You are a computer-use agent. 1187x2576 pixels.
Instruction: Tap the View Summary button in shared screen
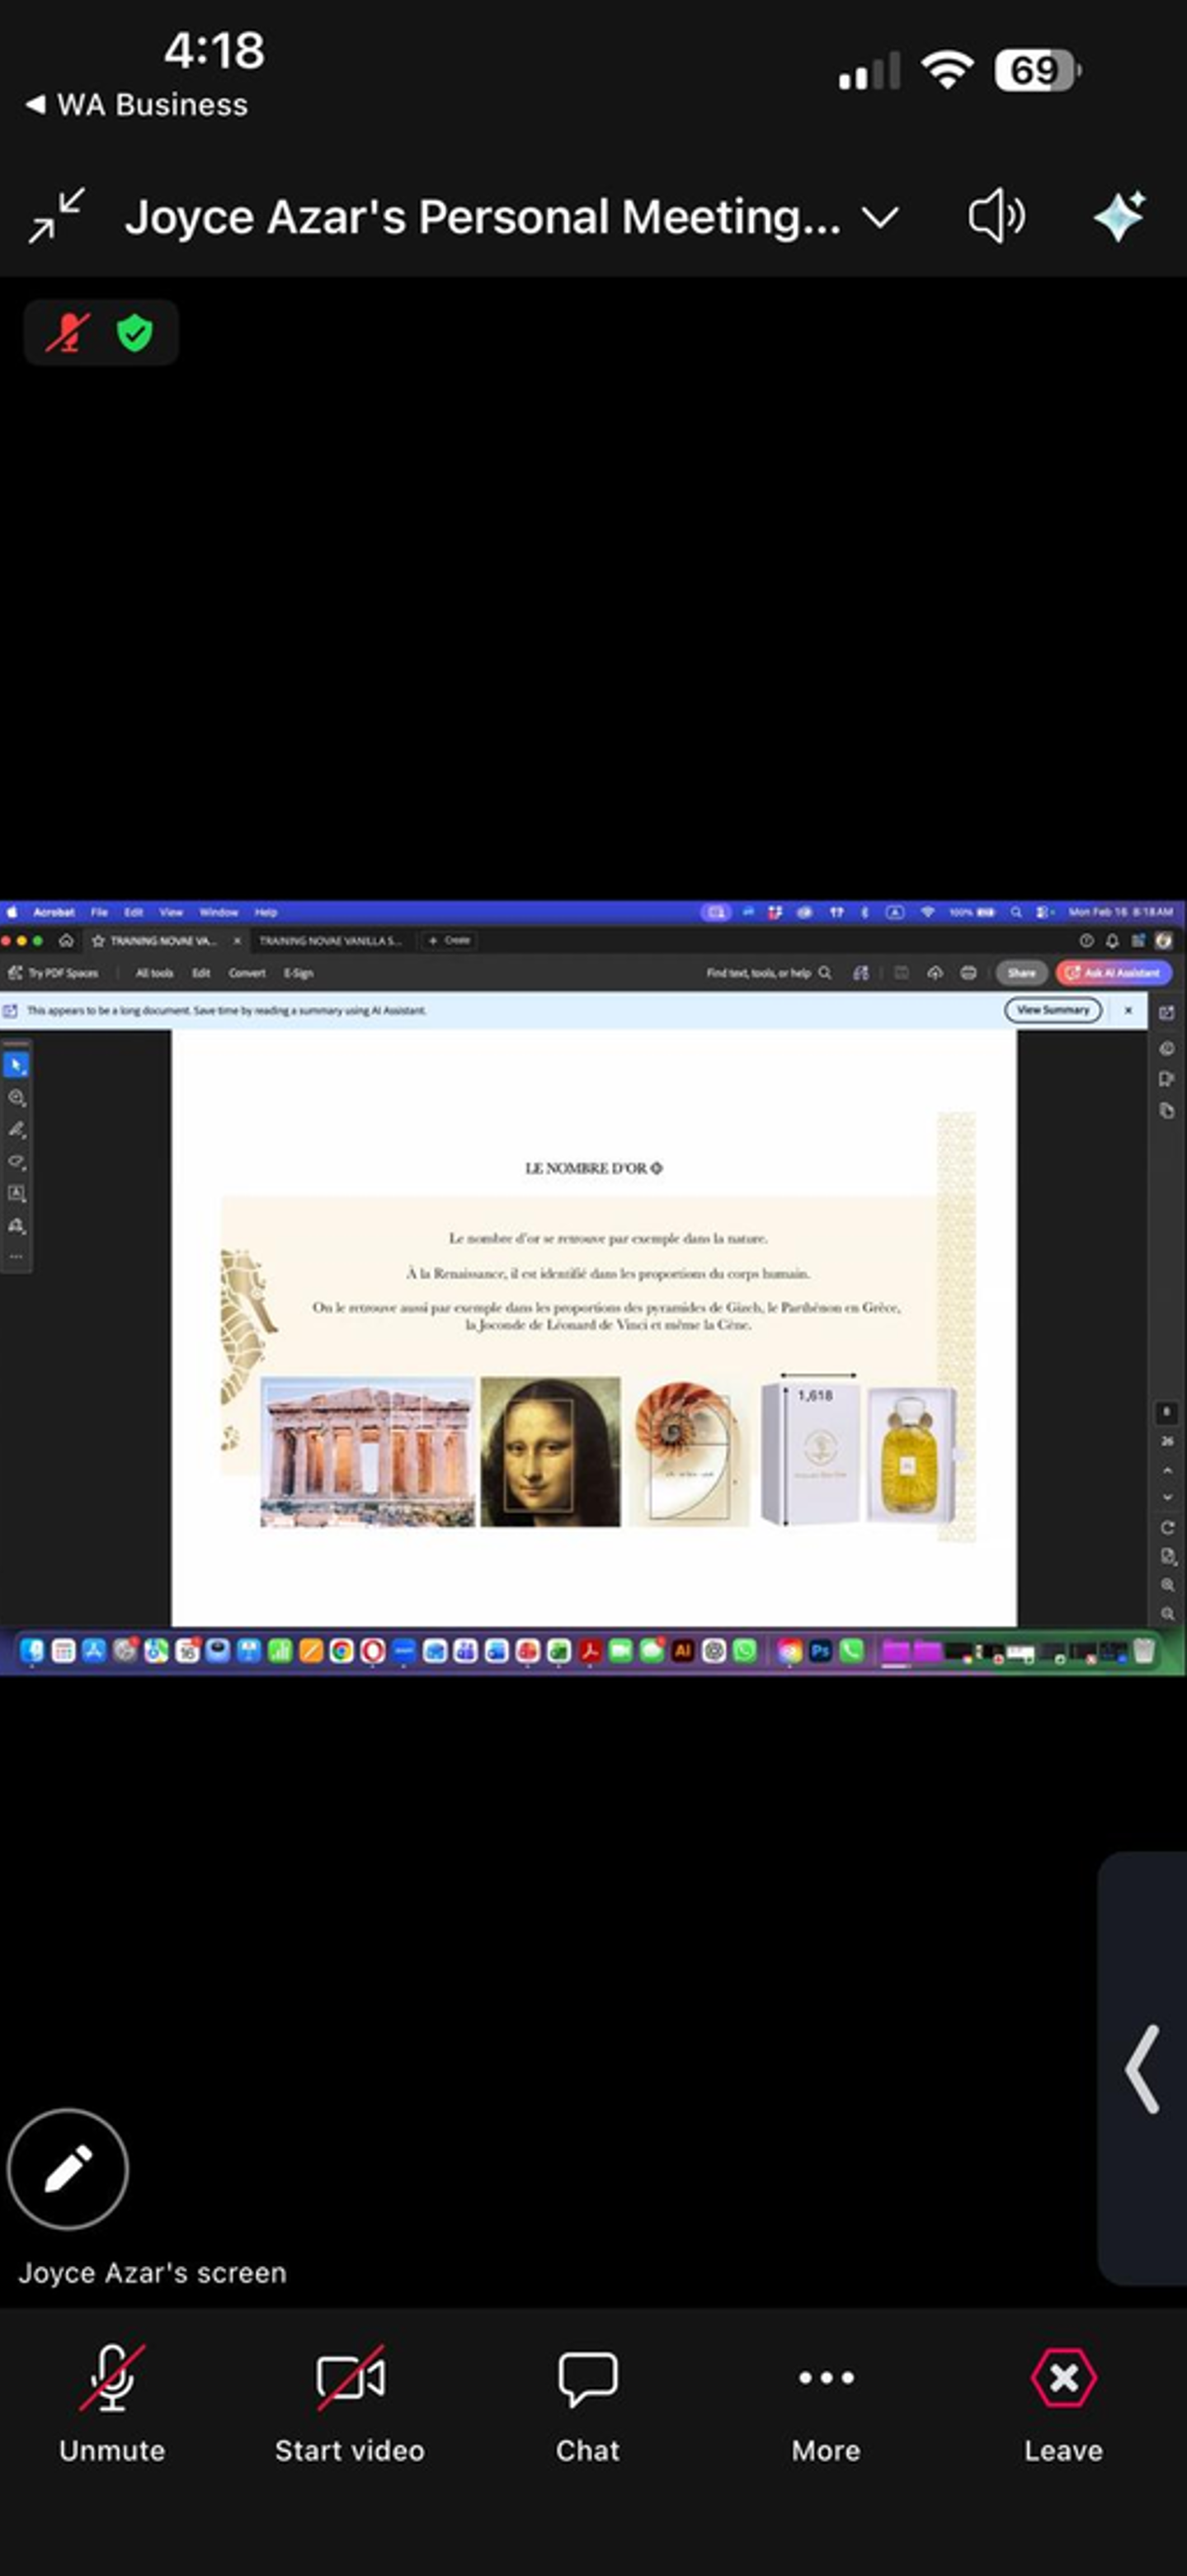click(1053, 1010)
